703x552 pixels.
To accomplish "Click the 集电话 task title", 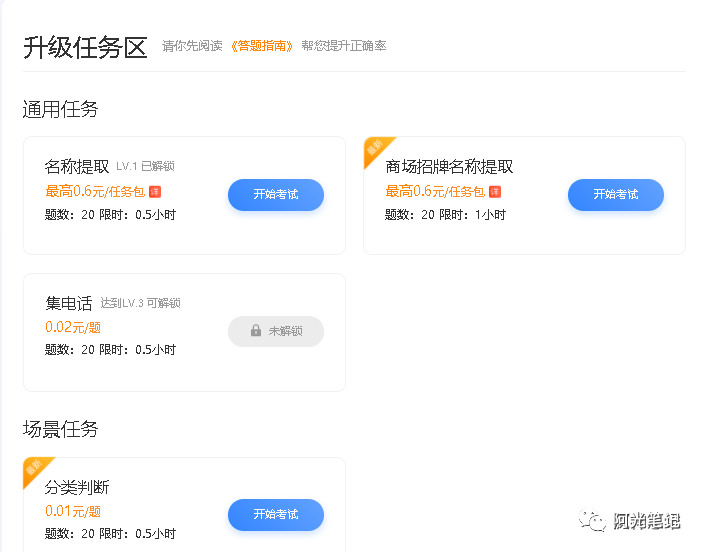I will [68, 303].
